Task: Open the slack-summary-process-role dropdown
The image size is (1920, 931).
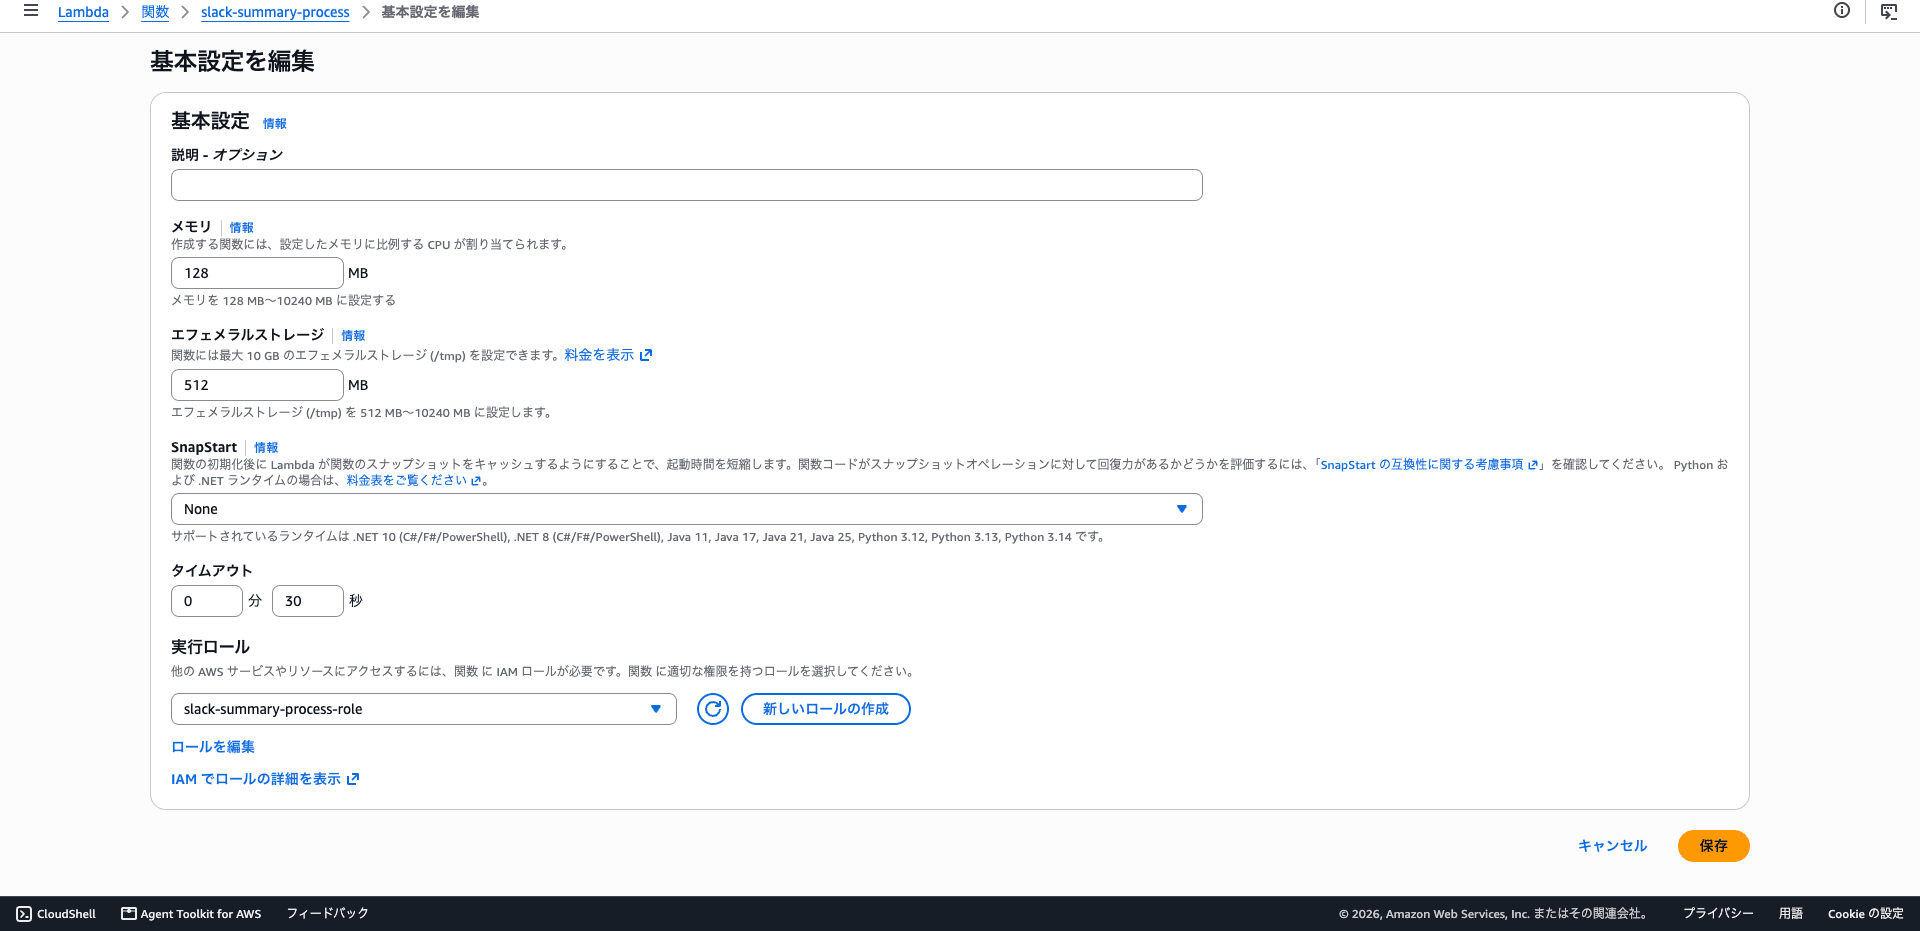Action: pyautogui.click(x=424, y=709)
